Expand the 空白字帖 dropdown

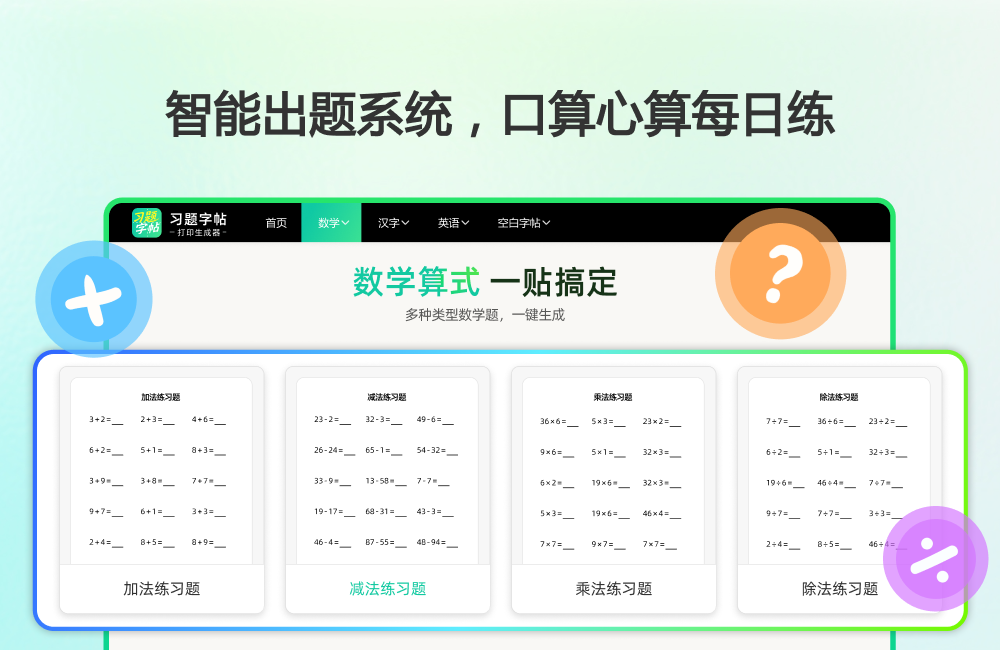tap(524, 222)
